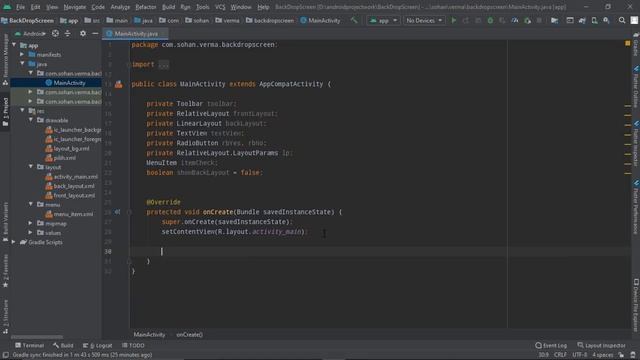The width and height of the screenshot is (640, 360).
Task: Run the app with the green play icon
Action: pos(453,20)
